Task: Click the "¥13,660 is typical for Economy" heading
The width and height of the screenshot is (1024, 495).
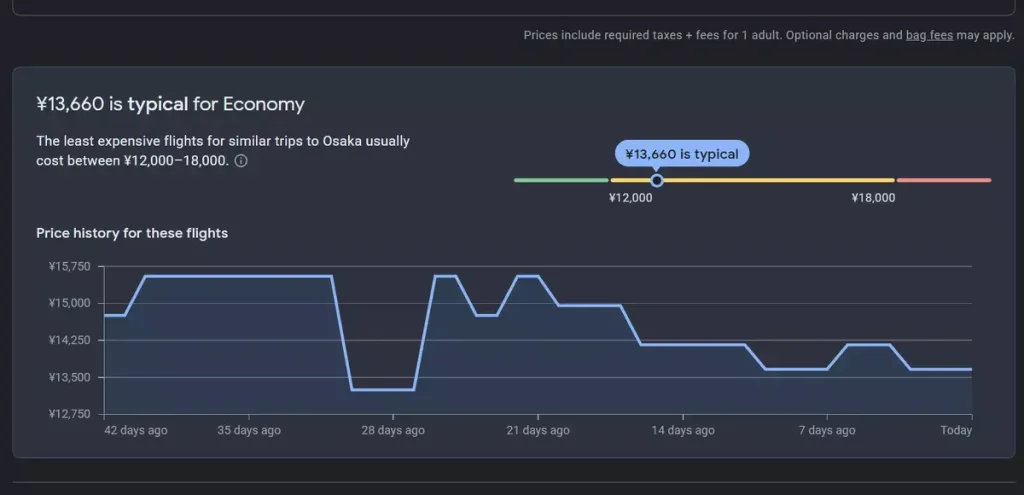Action: (x=170, y=104)
